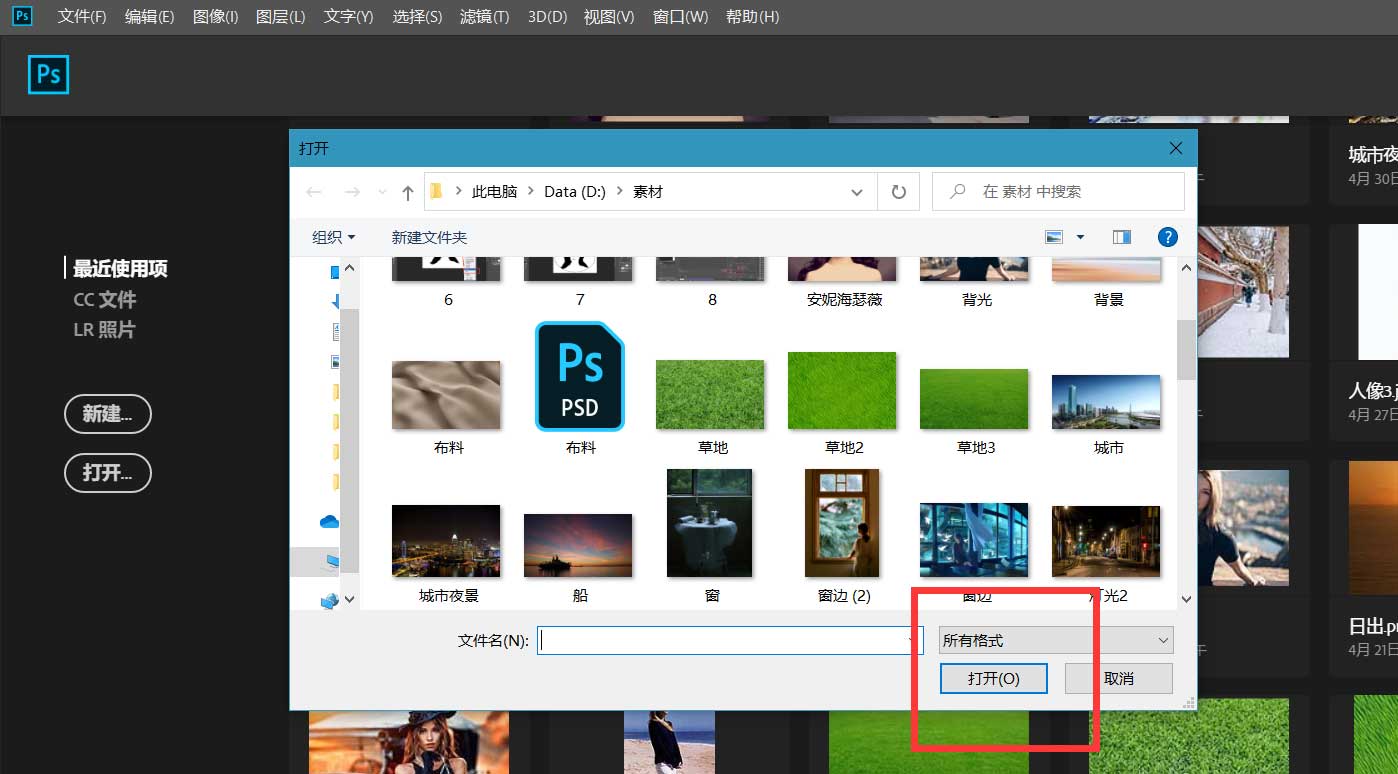
Task: Click the 新建... button on home screen
Action: [108, 414]
